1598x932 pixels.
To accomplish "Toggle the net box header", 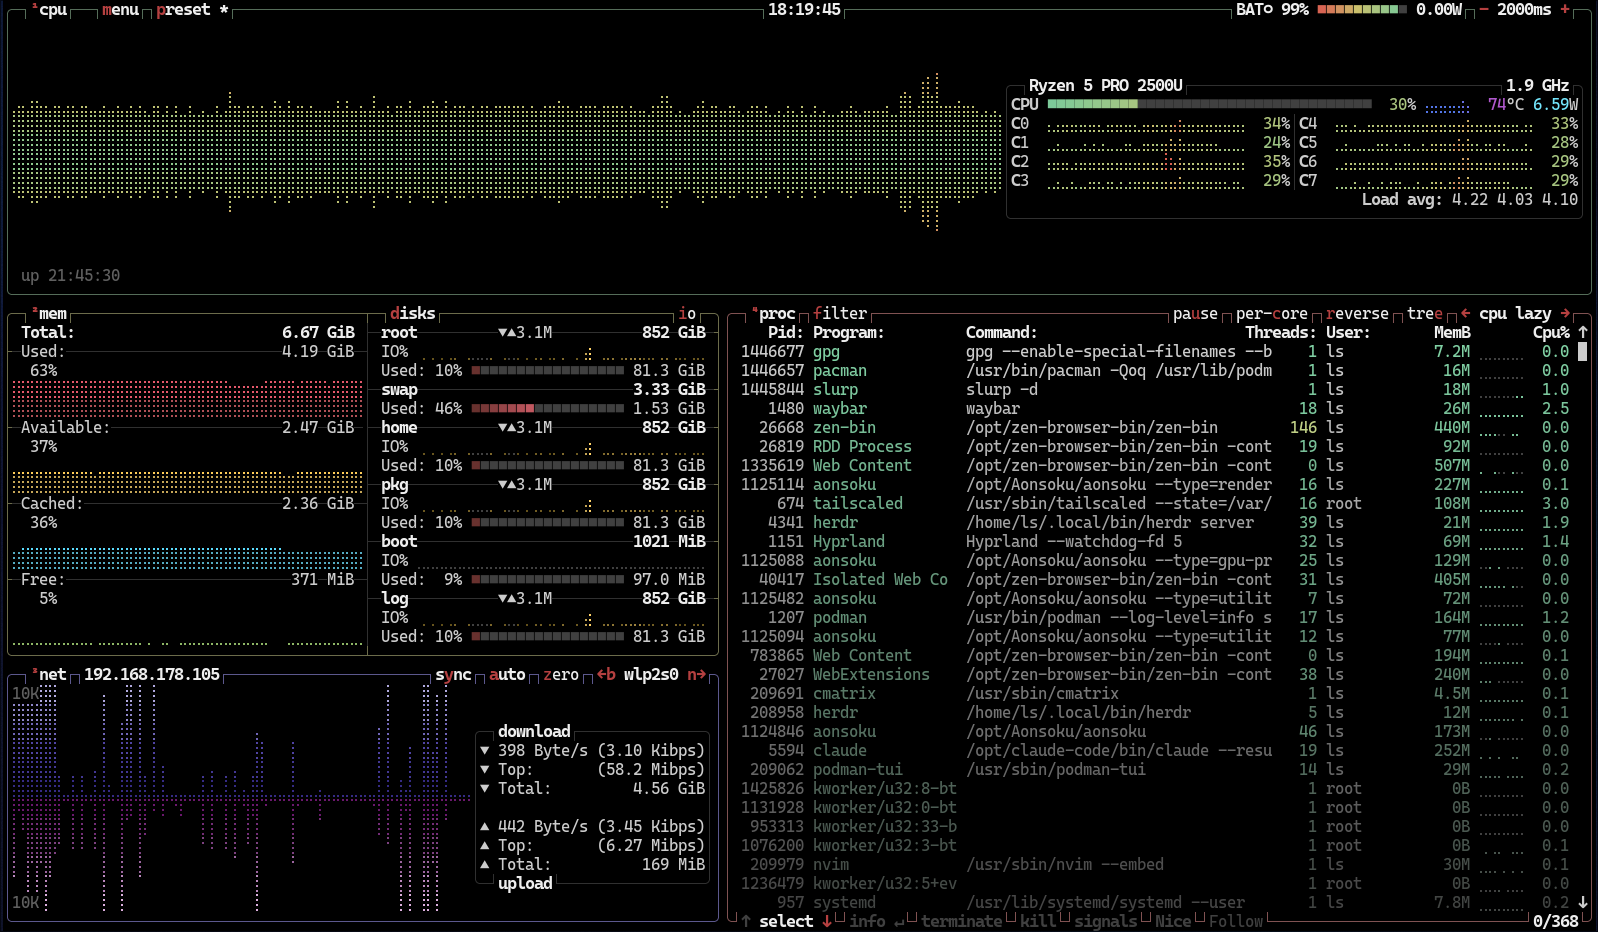I will pyautogui.click(x=50, y=674).
